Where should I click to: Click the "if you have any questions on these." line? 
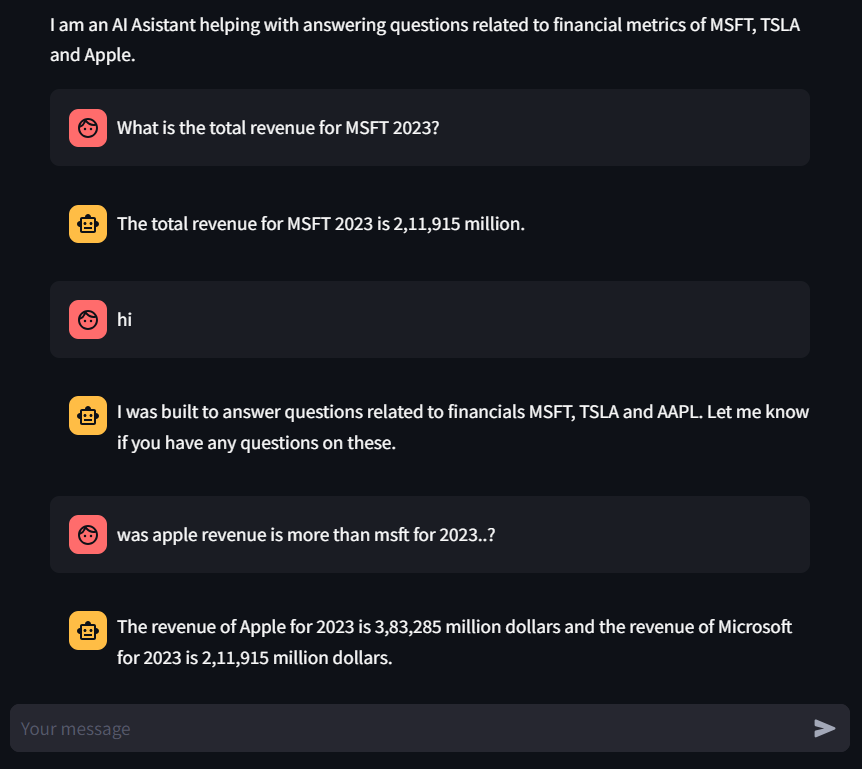click(x=256, y=443)
